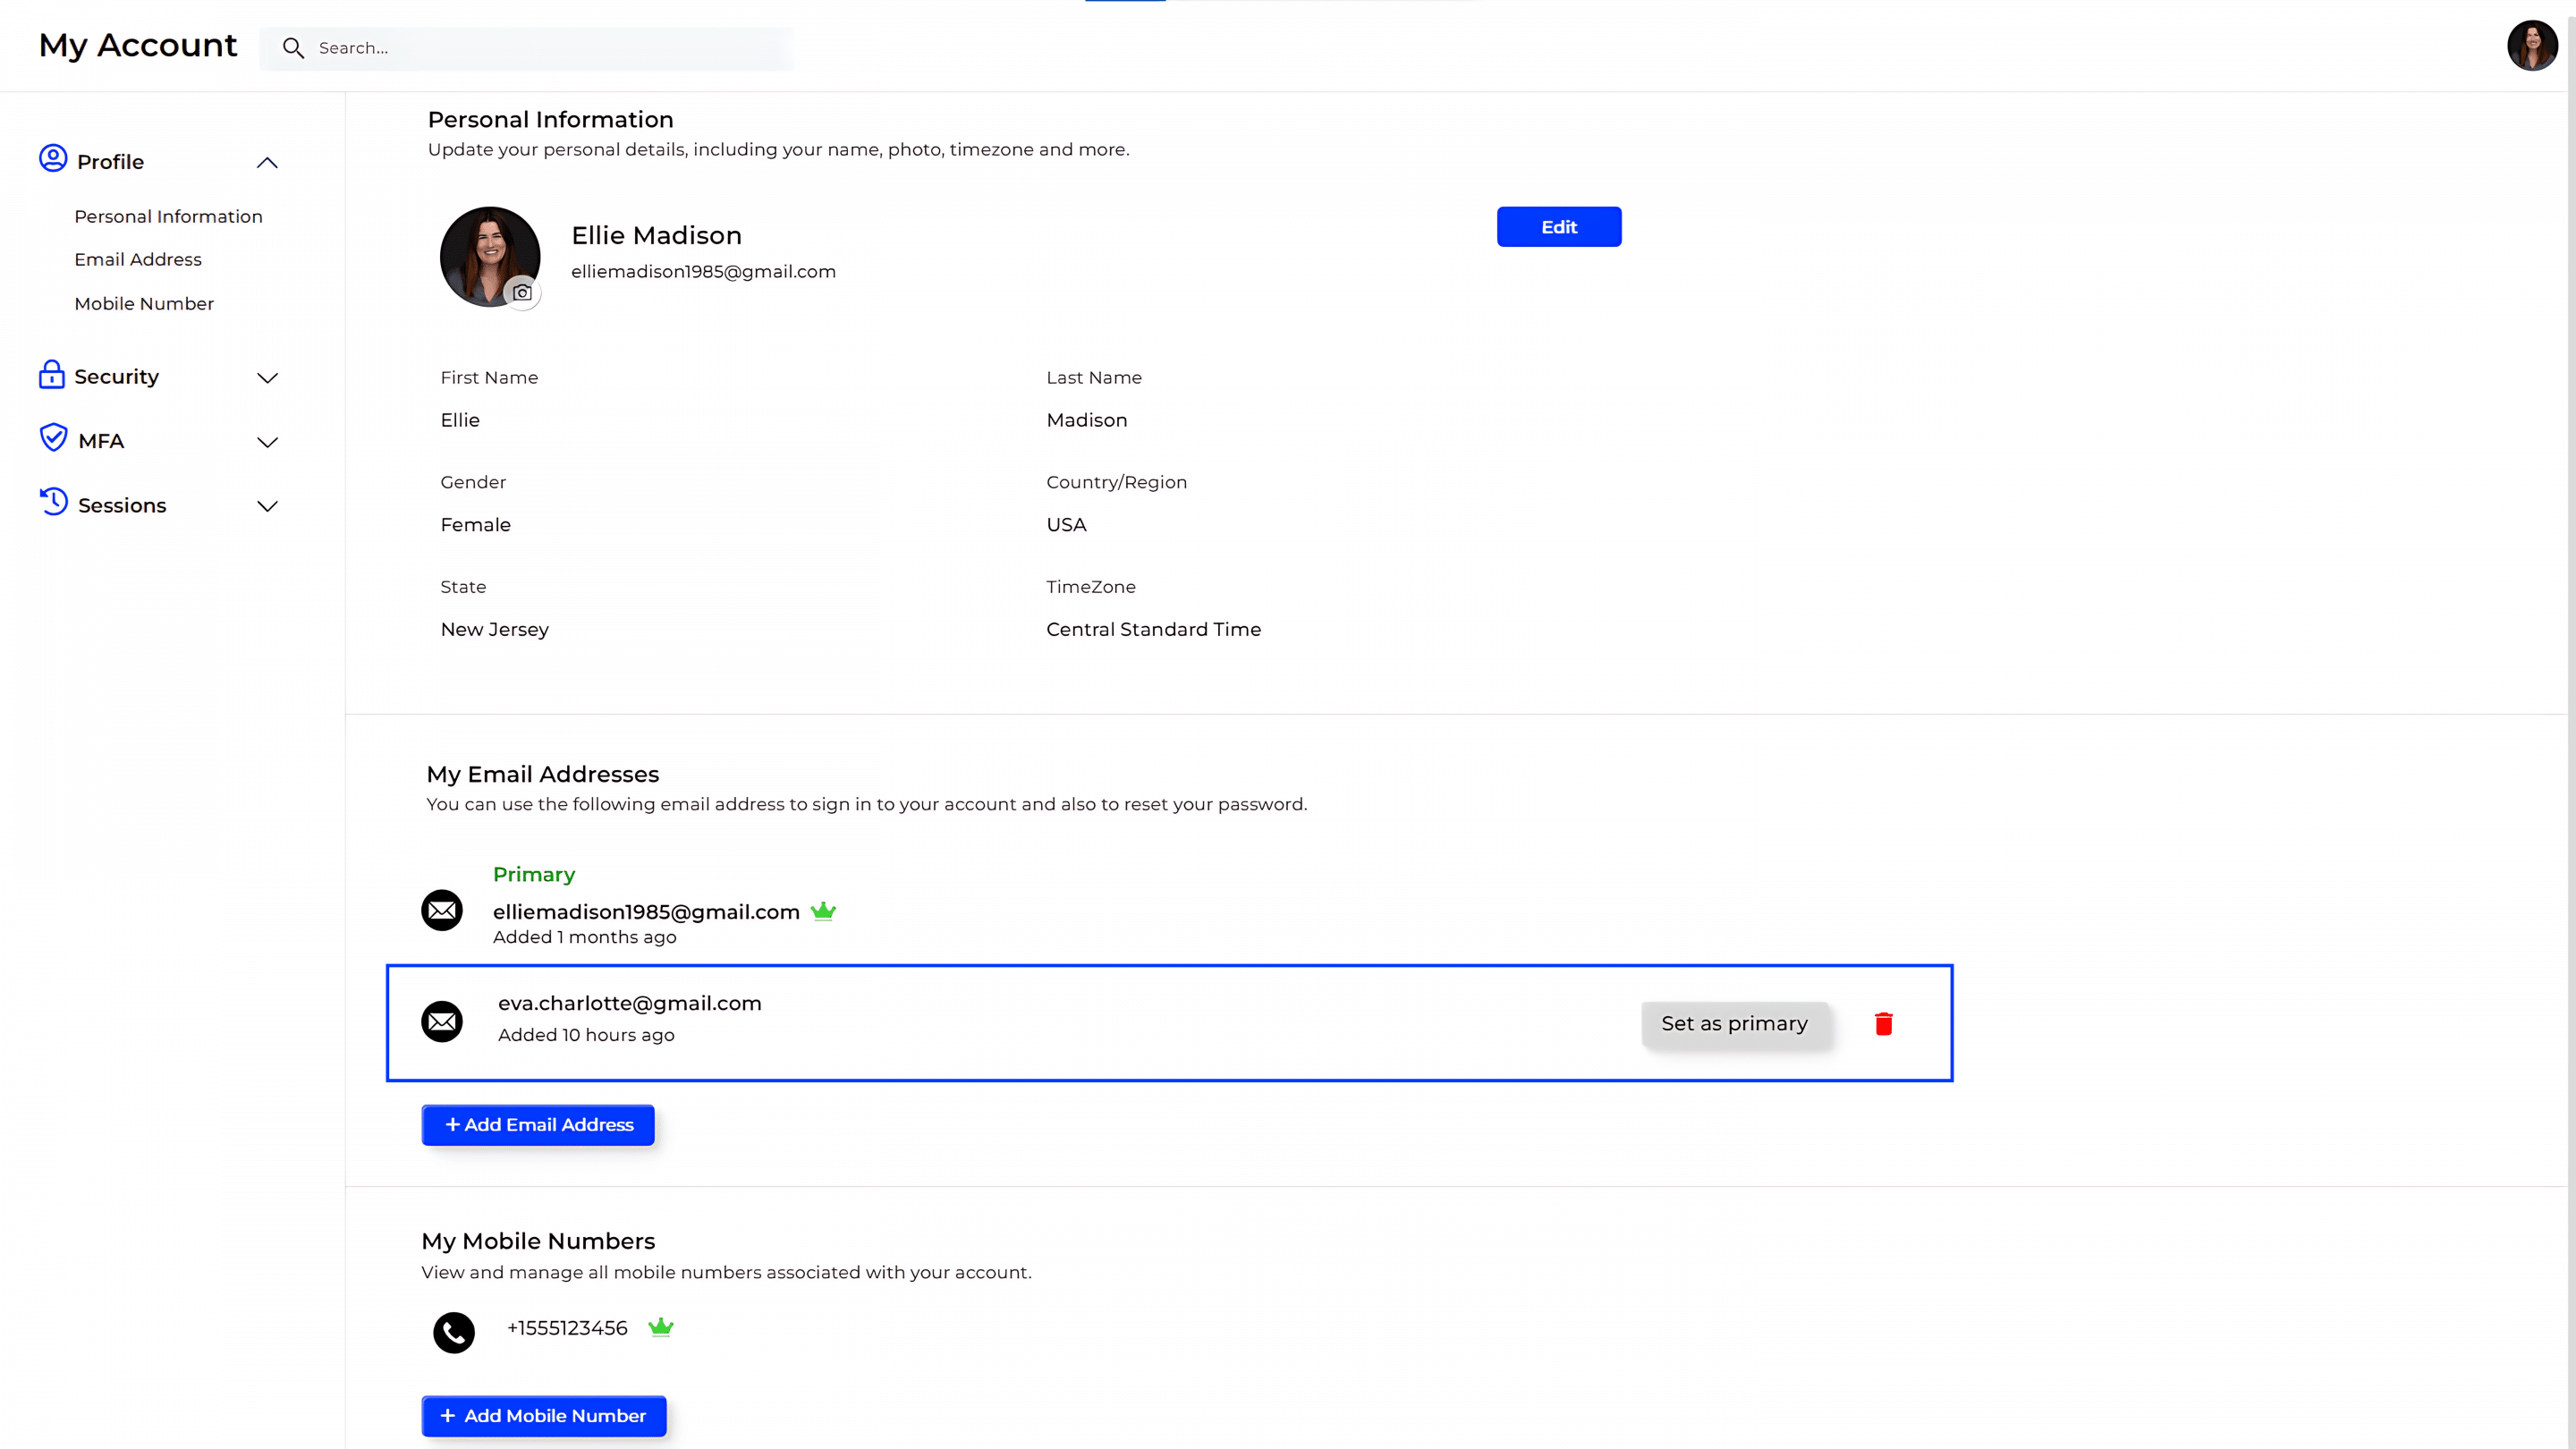This screenshot has height=1449, width=2576.
Task: Click the green Primary label
Action: click(534, 874)
